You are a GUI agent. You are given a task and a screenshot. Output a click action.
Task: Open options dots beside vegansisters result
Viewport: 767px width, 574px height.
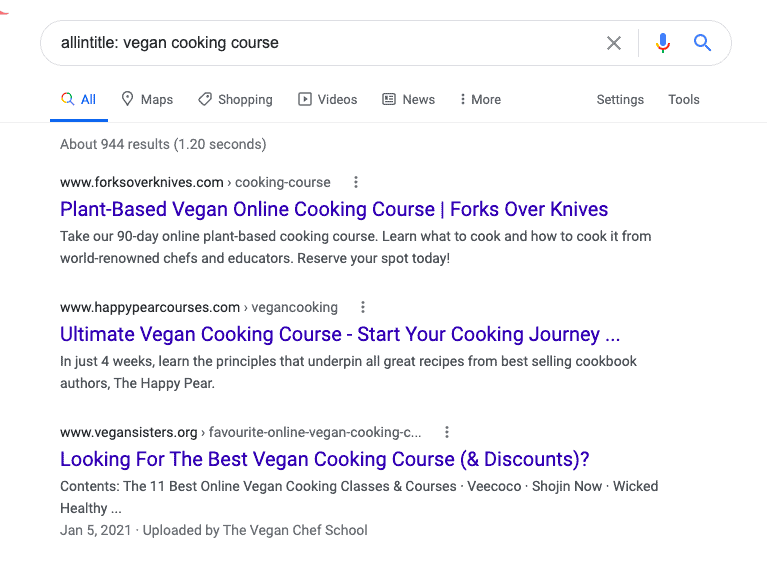[x=447, y=432]
